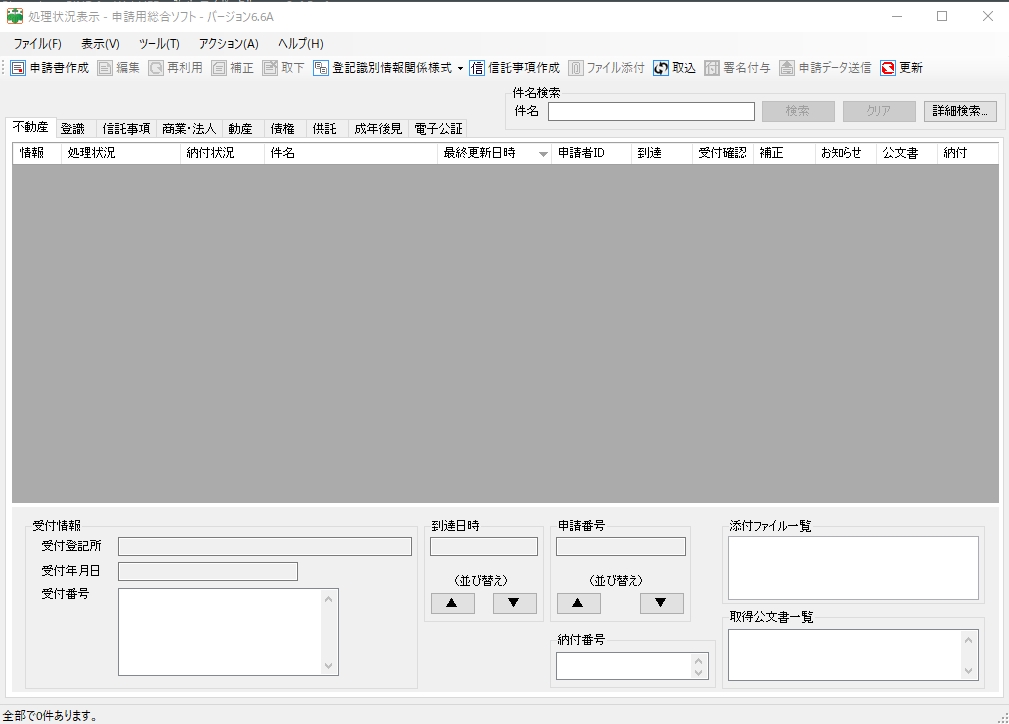Image resolution: width=1009 pixels, height=724 pixels.
Task: Sort by the 情報 column header
Action: [x=37, y=153]
